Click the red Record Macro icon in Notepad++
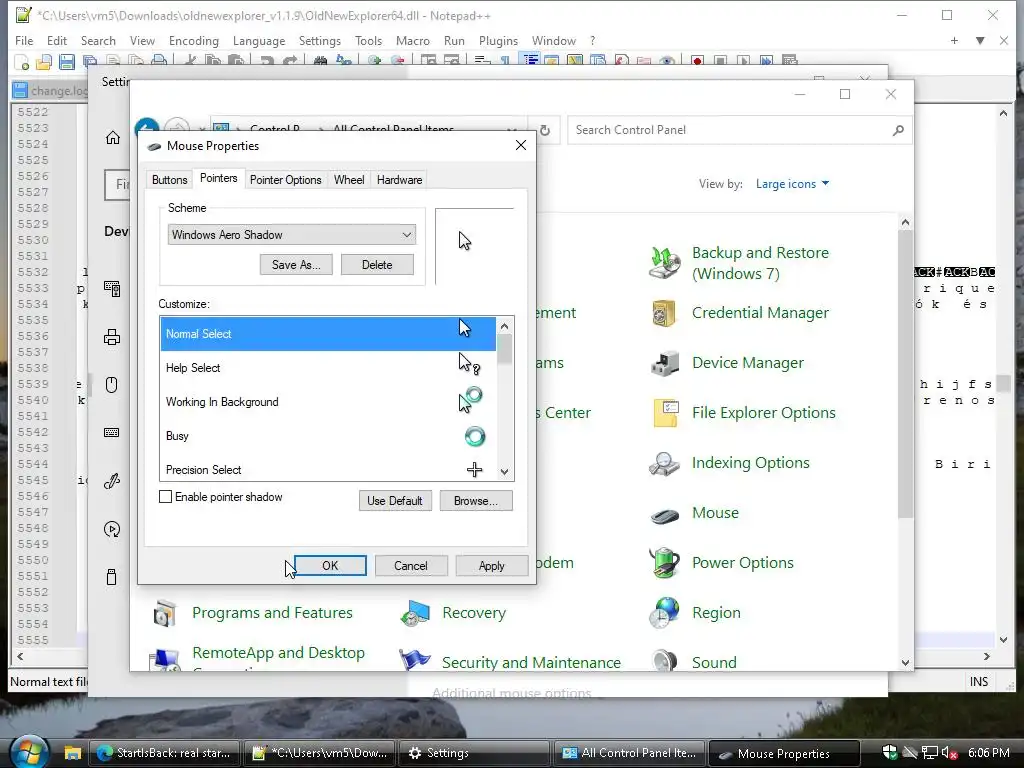The image size is (1024, 768). (x=697, y=61)
